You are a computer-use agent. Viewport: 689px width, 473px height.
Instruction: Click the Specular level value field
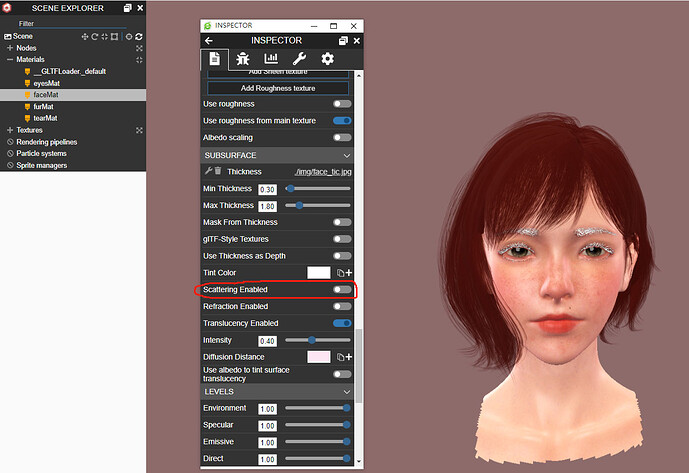coord(268,426)
